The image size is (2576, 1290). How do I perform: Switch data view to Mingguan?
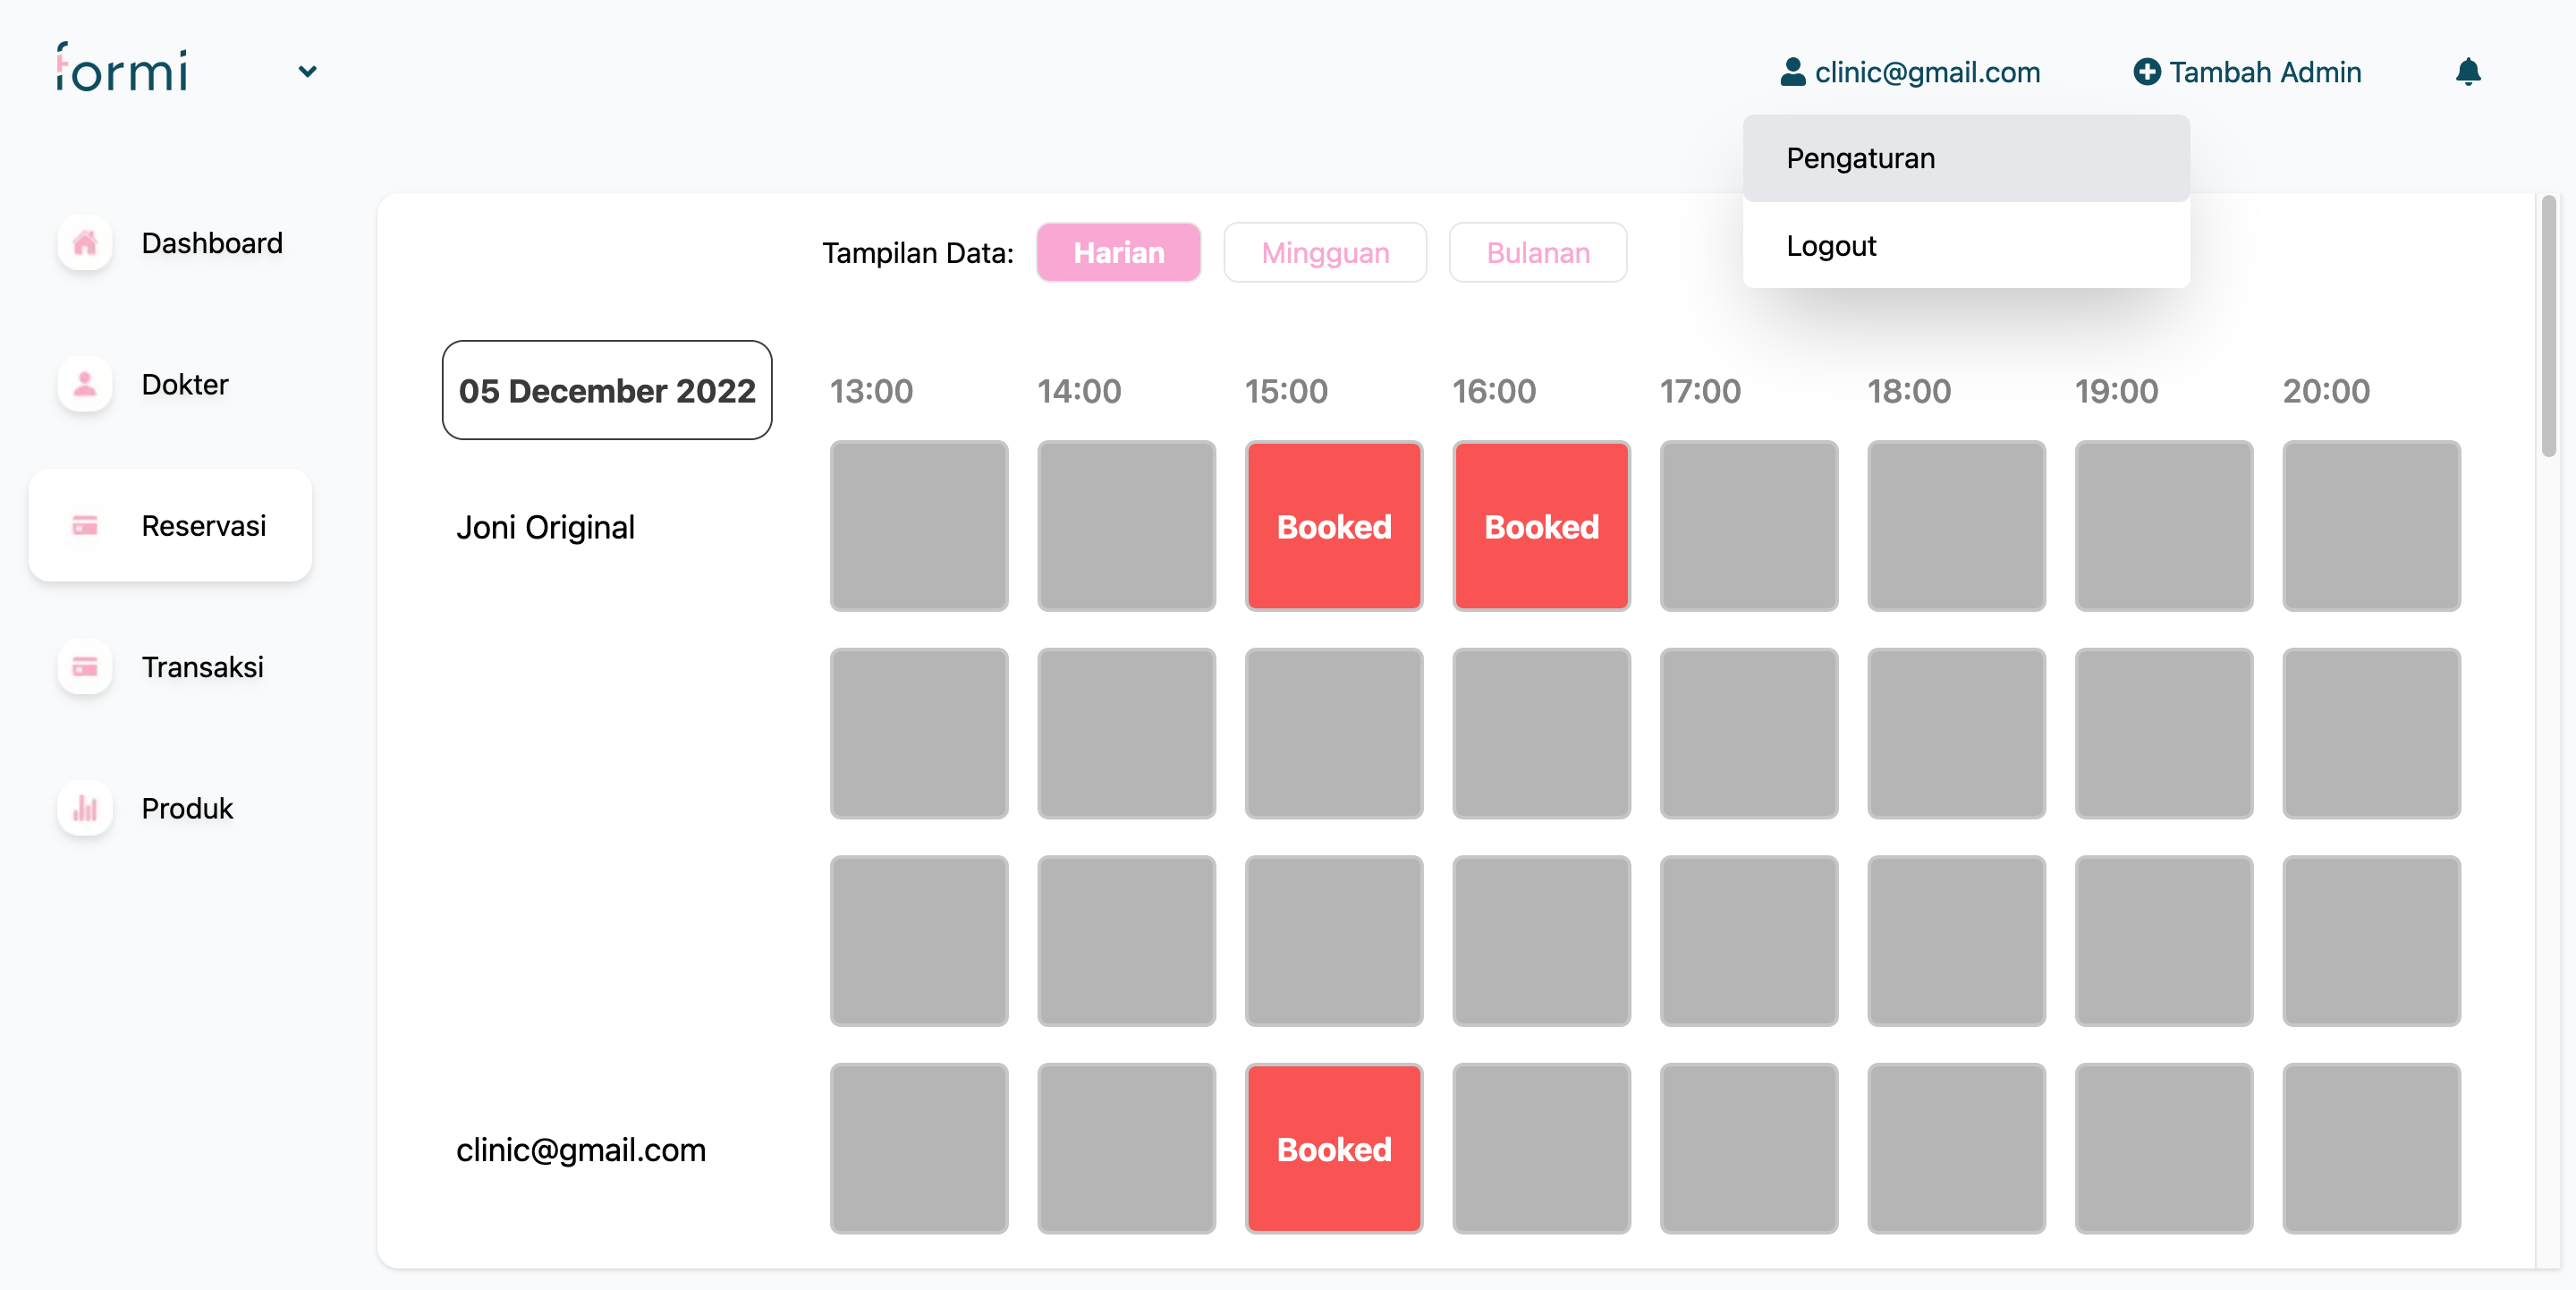tap(1325, 253)
